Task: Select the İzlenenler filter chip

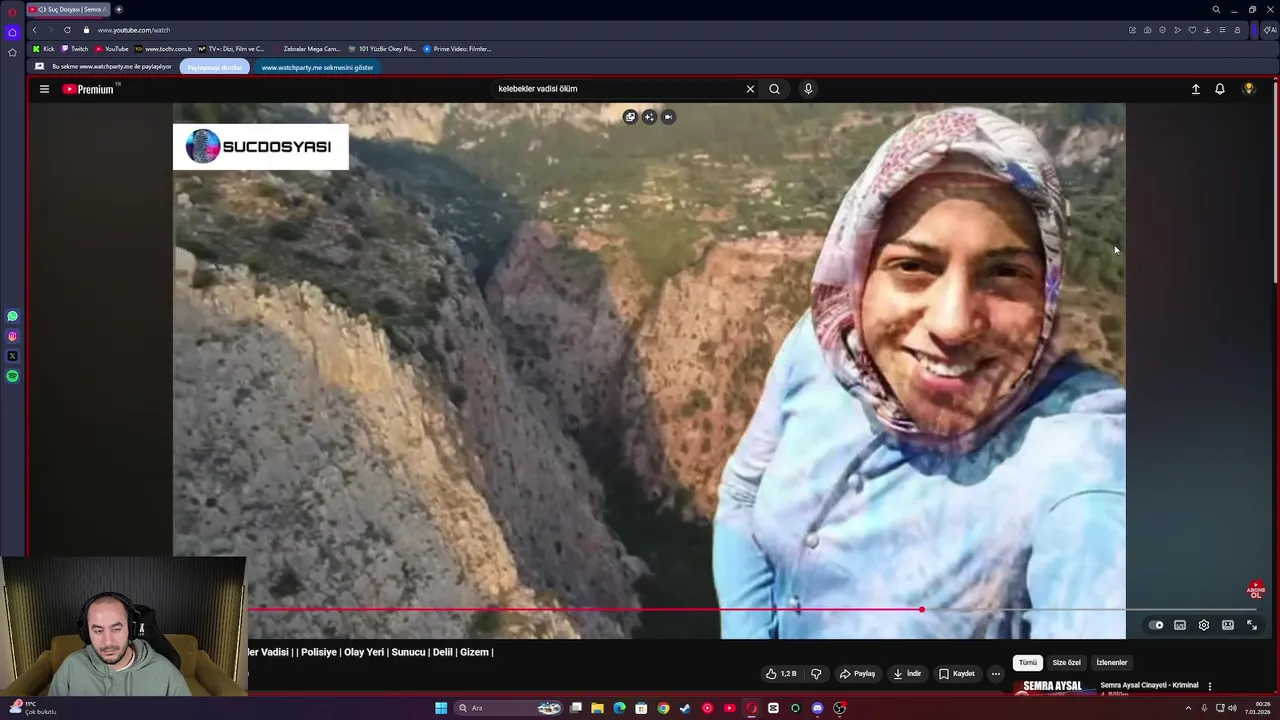Action: [1112, 662]
